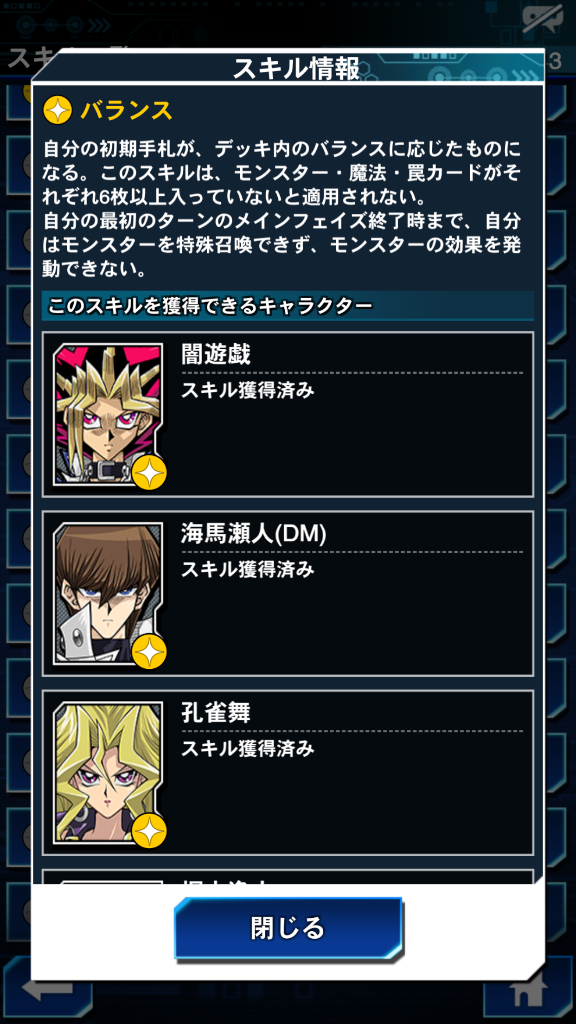This screenshot has width=576, height=1024.
Task: Click the バランス skill name text
Action: pyautogui.click(x=127, y=110)
